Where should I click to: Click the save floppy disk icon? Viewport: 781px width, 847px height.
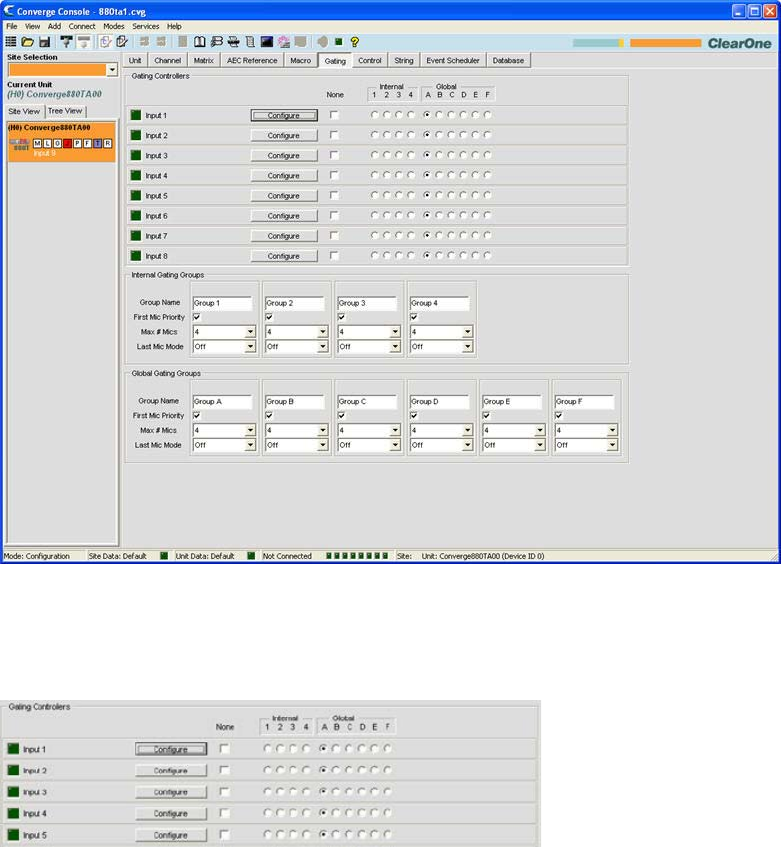pos(44,42)
